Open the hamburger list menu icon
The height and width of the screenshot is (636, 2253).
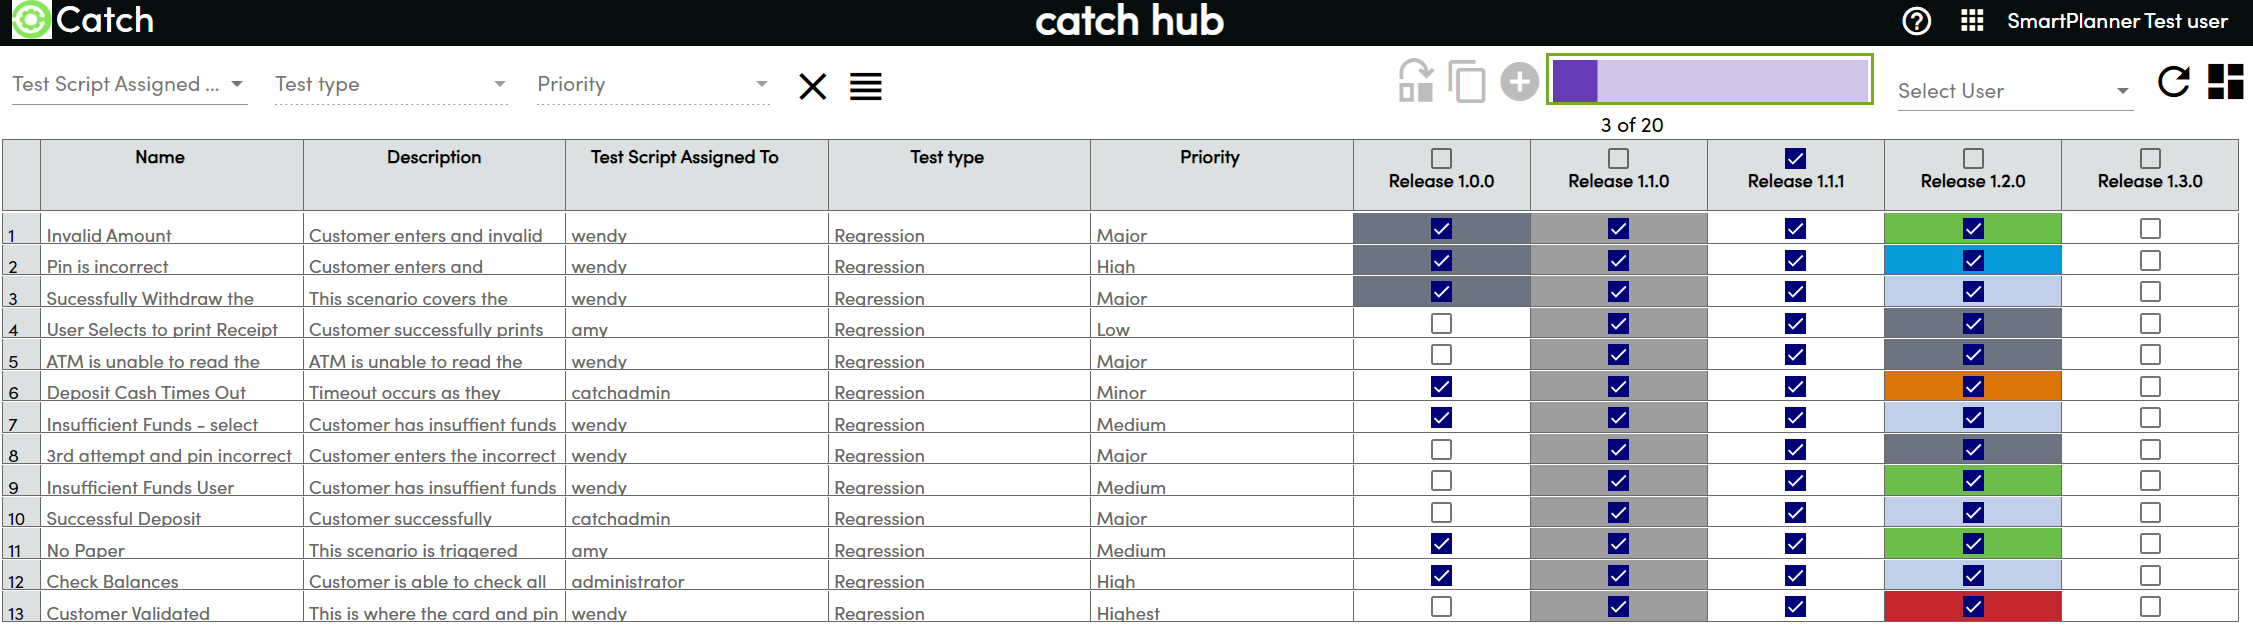tap(866, 87)
